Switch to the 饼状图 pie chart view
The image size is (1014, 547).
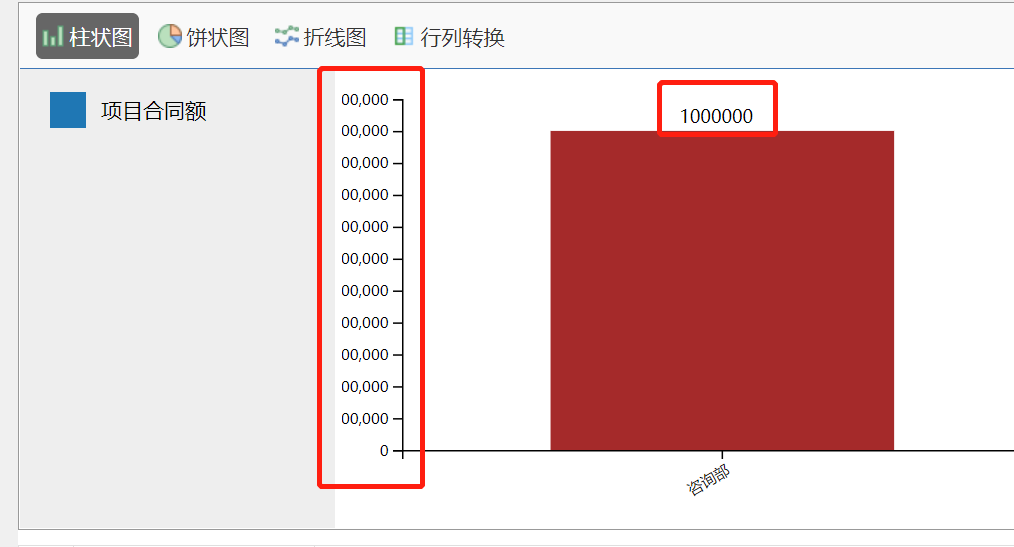(204, 37)
